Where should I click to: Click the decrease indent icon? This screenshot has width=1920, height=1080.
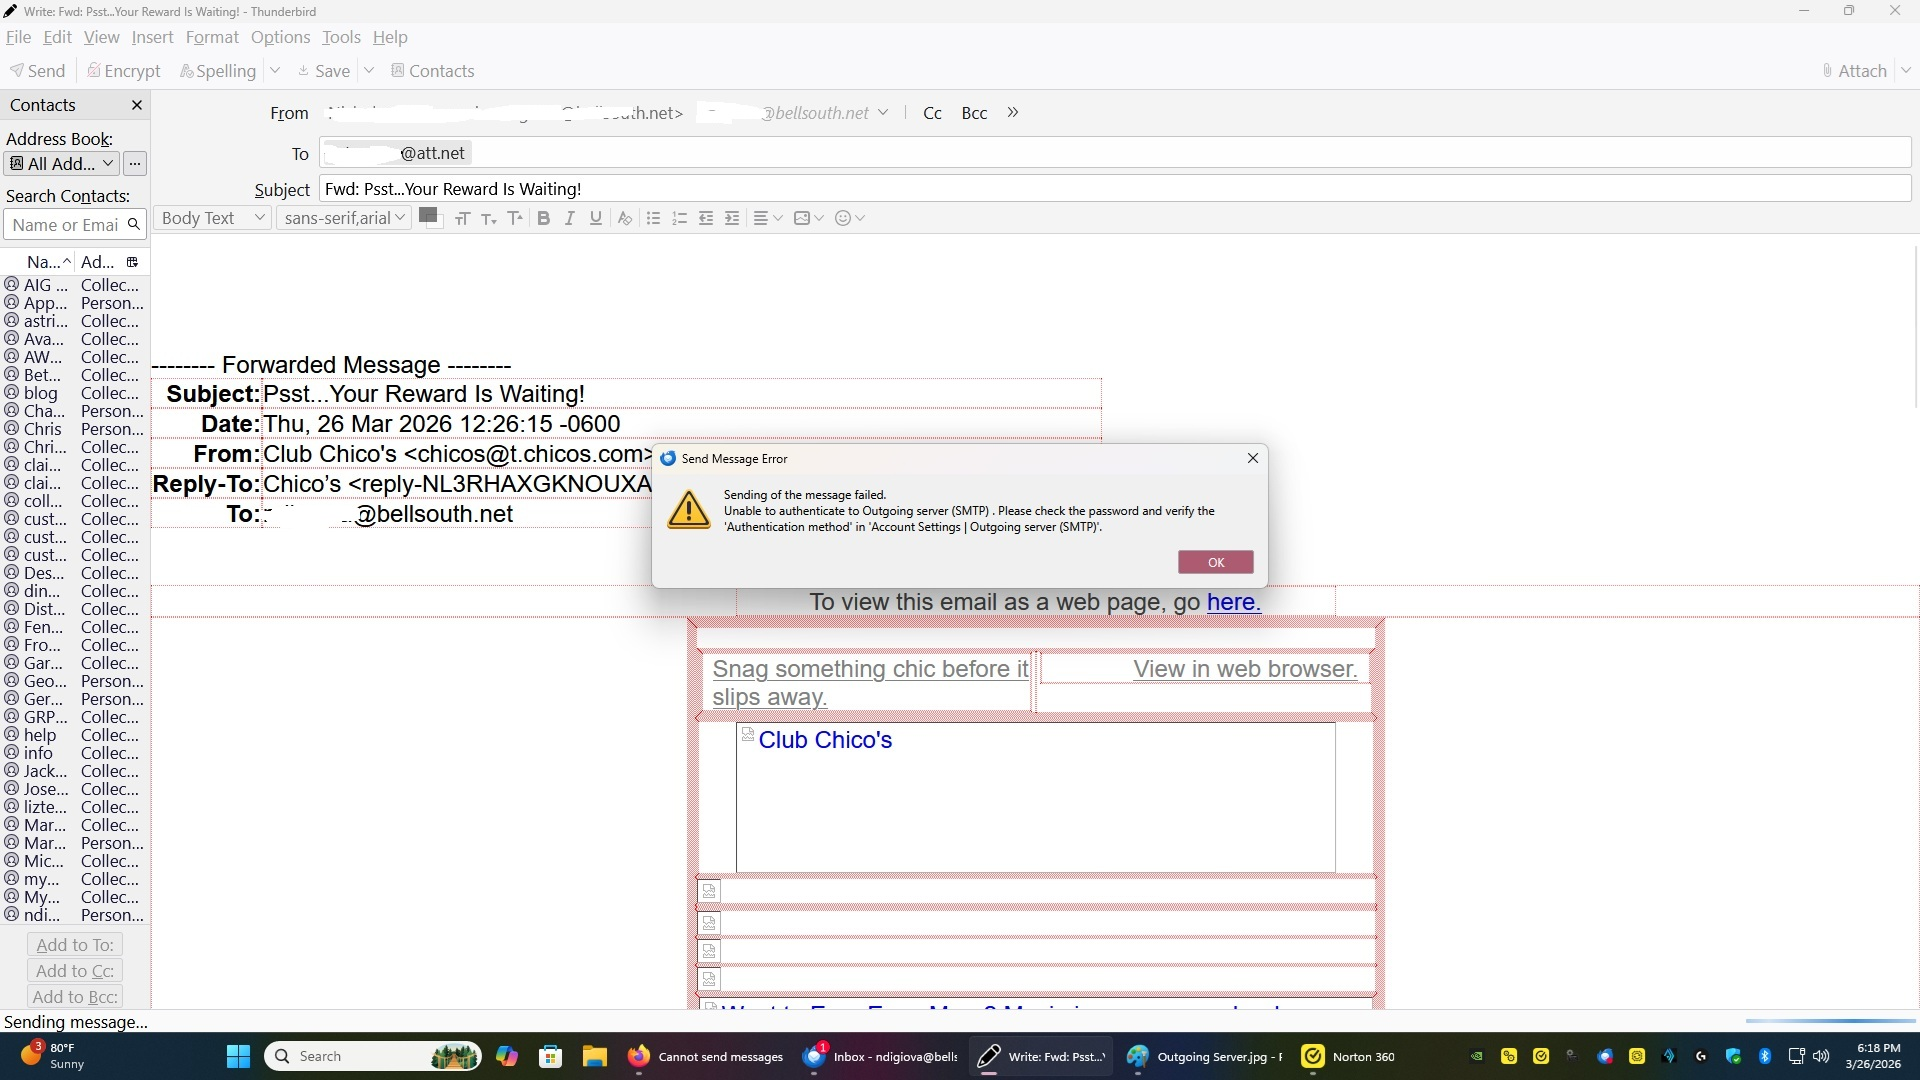tap(706, 218)
